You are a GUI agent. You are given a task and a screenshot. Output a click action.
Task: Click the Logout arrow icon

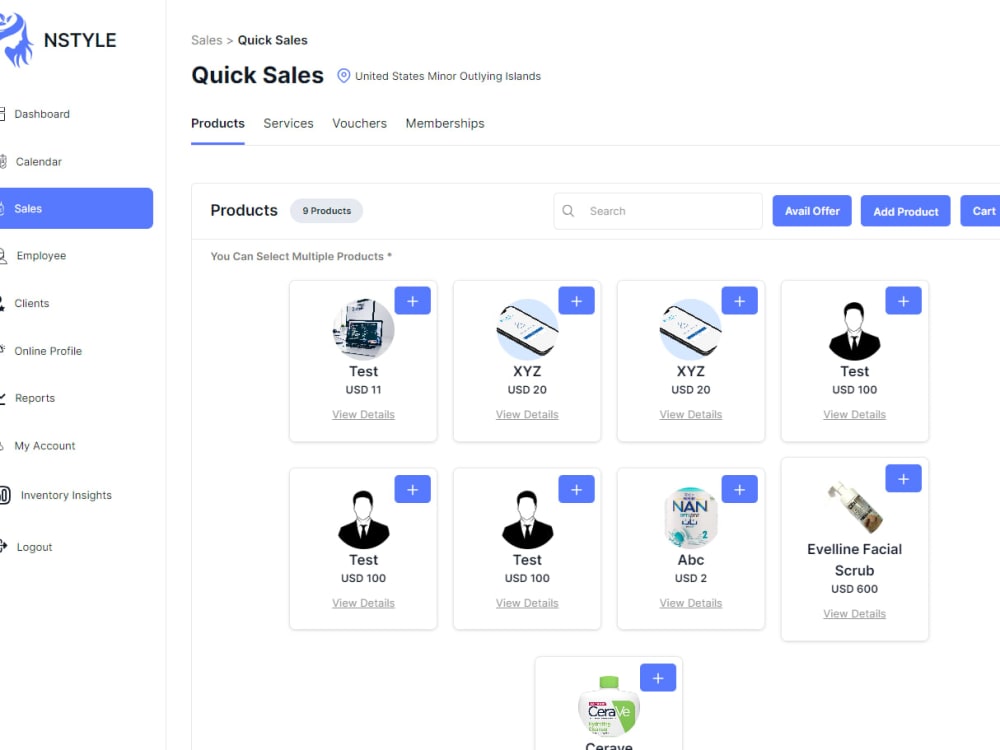[3, 547]
